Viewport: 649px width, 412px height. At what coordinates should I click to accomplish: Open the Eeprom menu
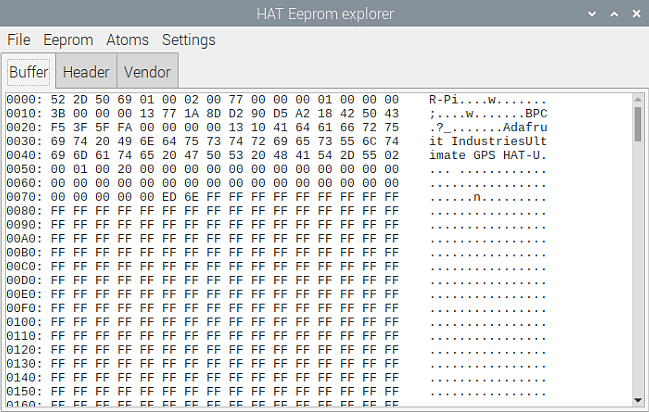pos(68,40)
